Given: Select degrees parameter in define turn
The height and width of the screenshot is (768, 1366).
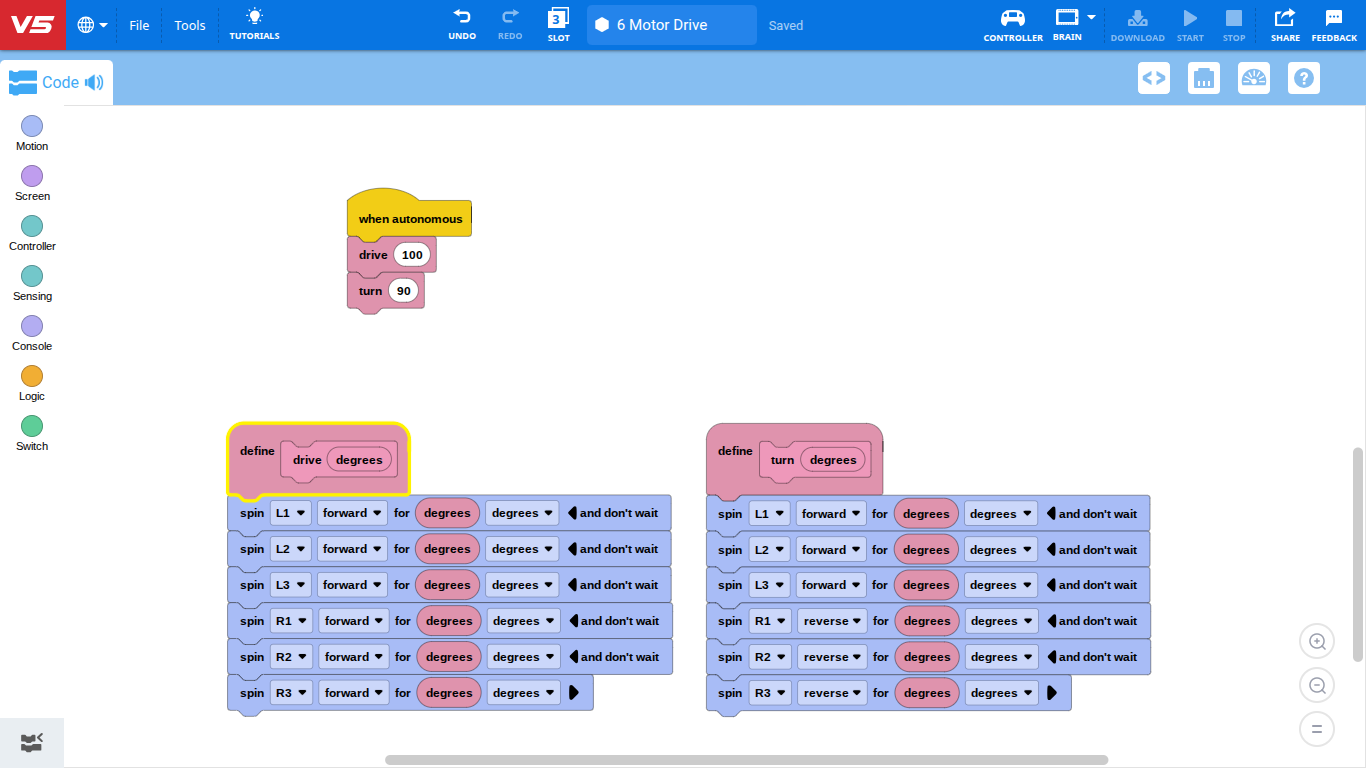Looking at the screenshot, I should click(833, 460).
